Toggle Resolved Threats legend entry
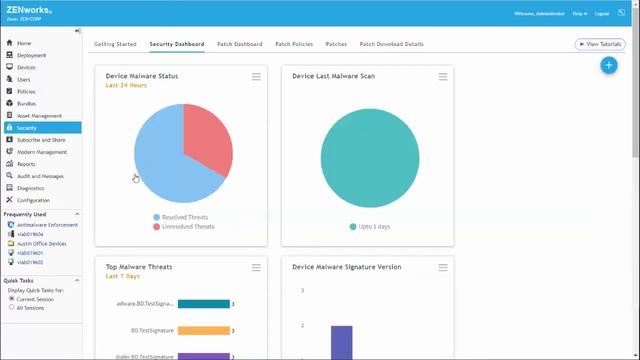Viewport: 640px width, 360px height. tap(180, 217)
